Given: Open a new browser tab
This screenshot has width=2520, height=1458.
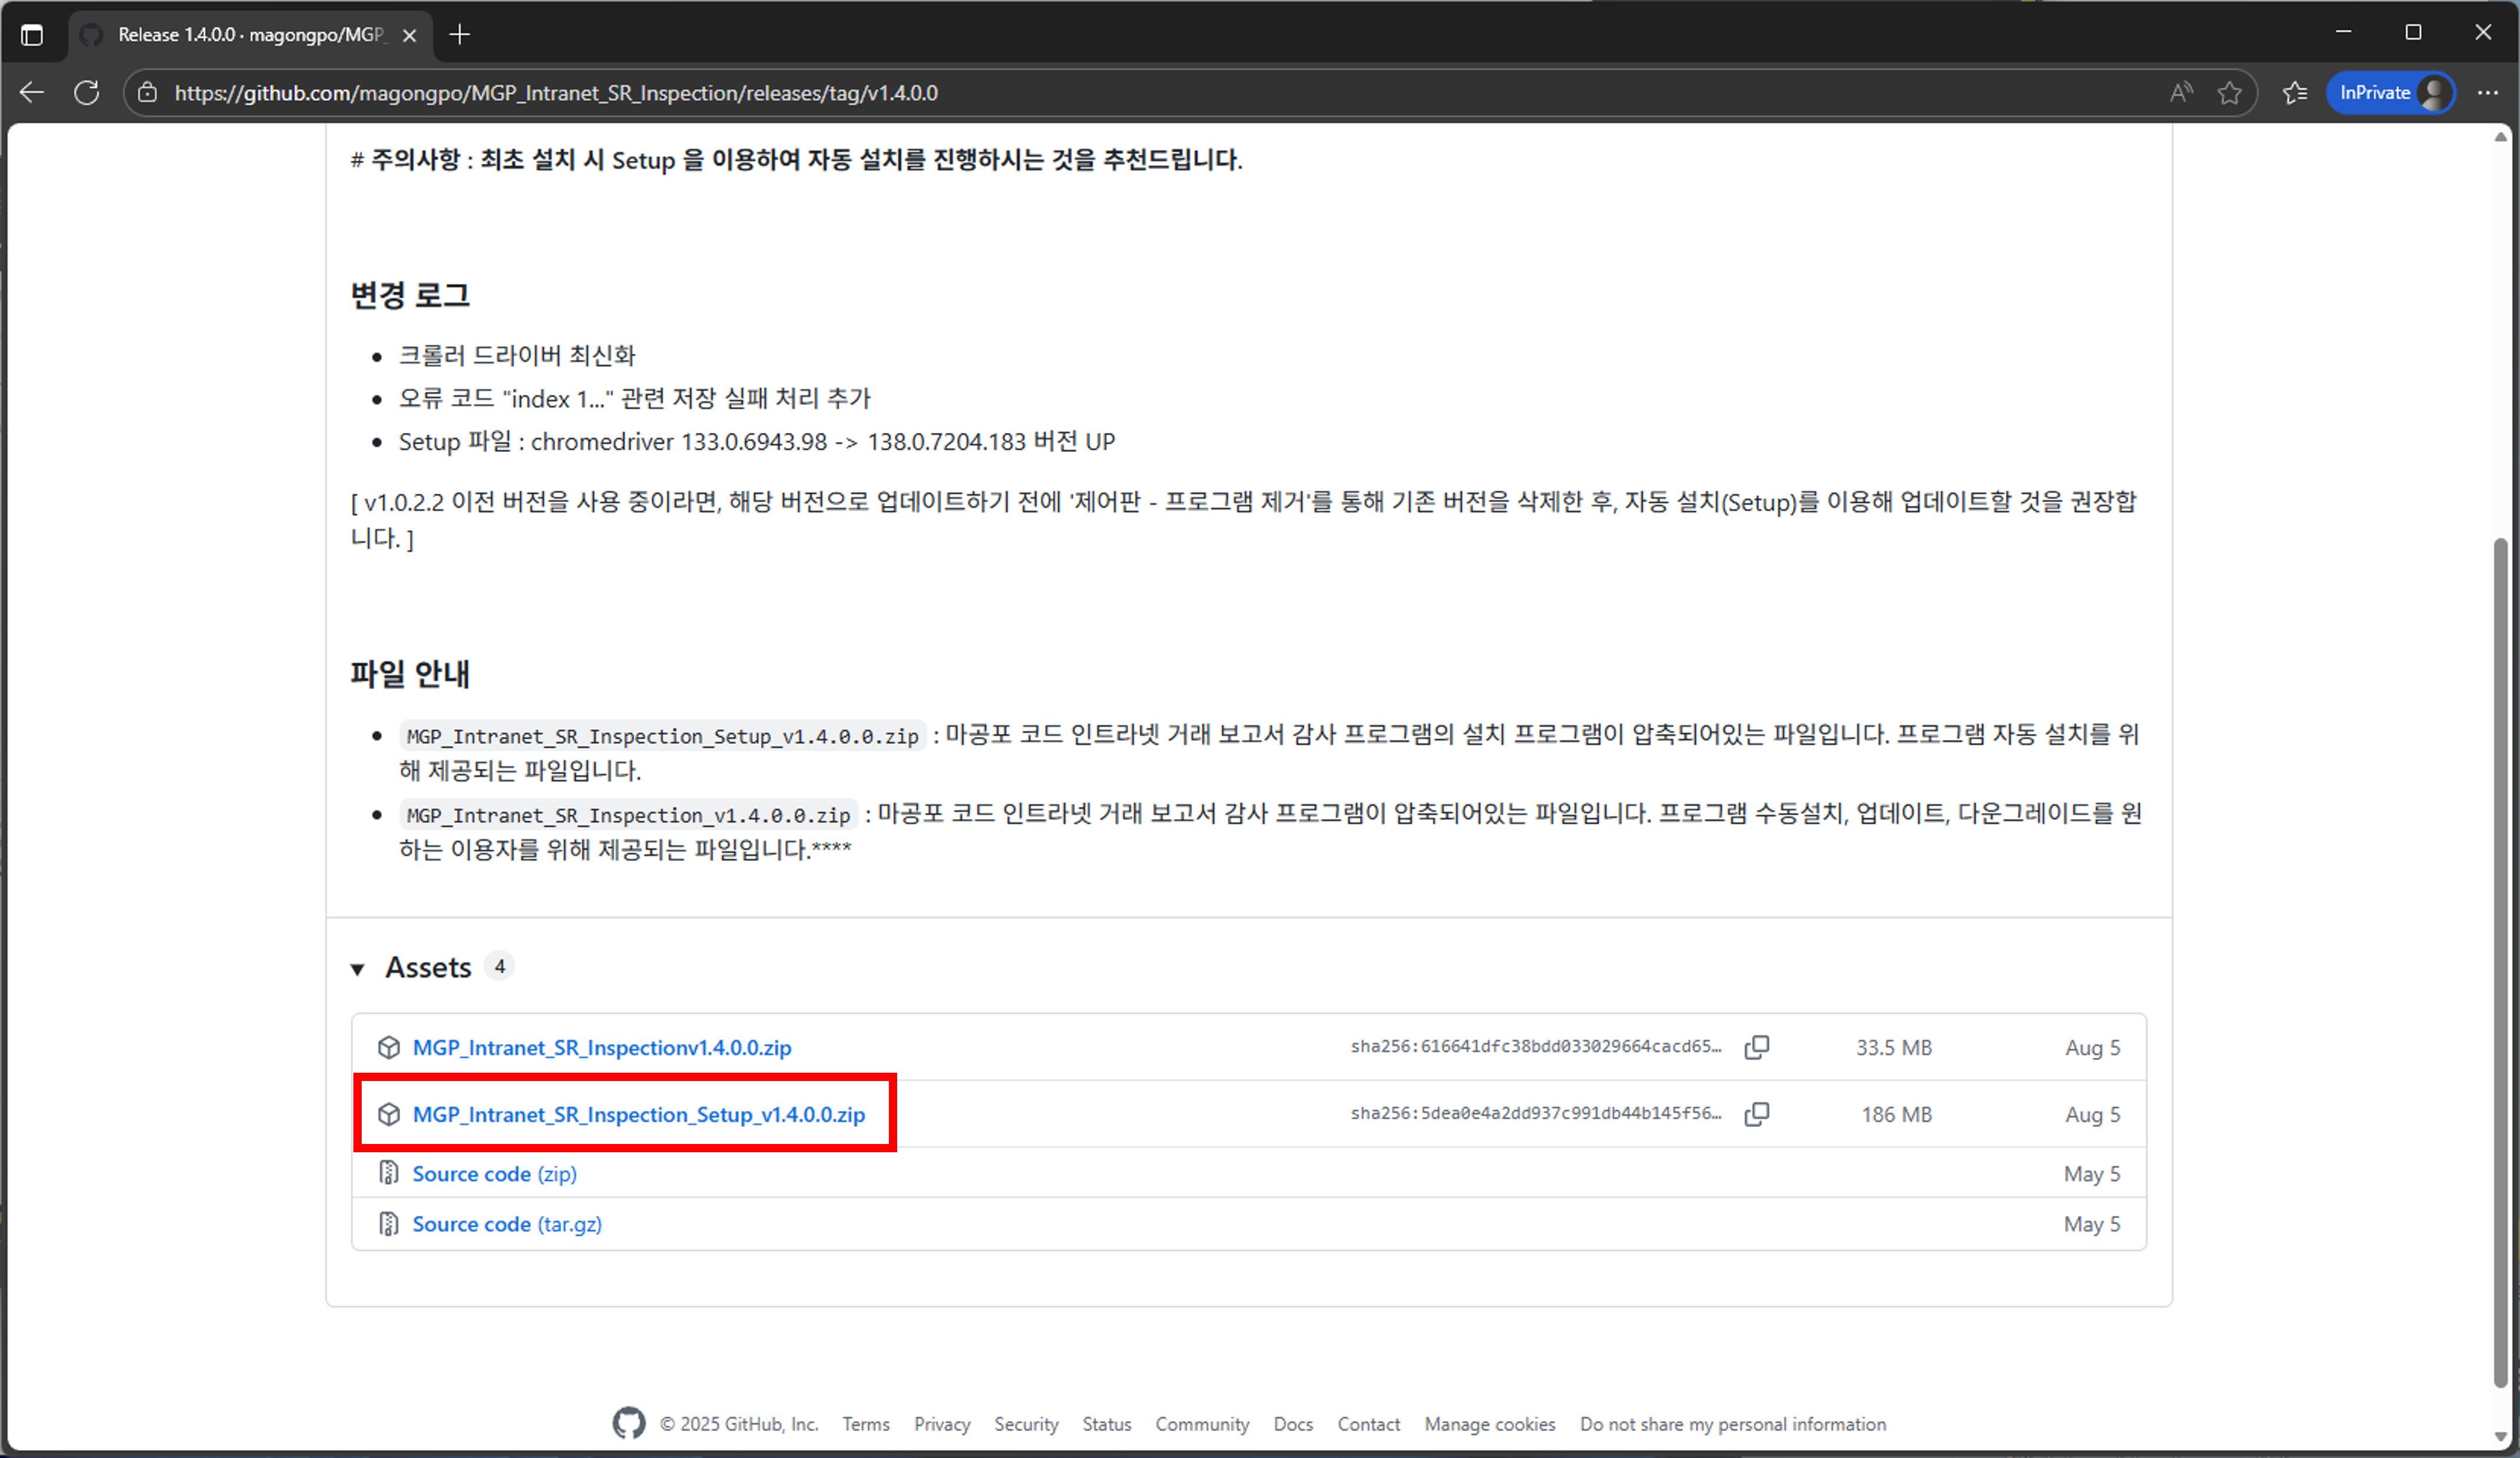Looking at the screenshot, I should [460, 34].
